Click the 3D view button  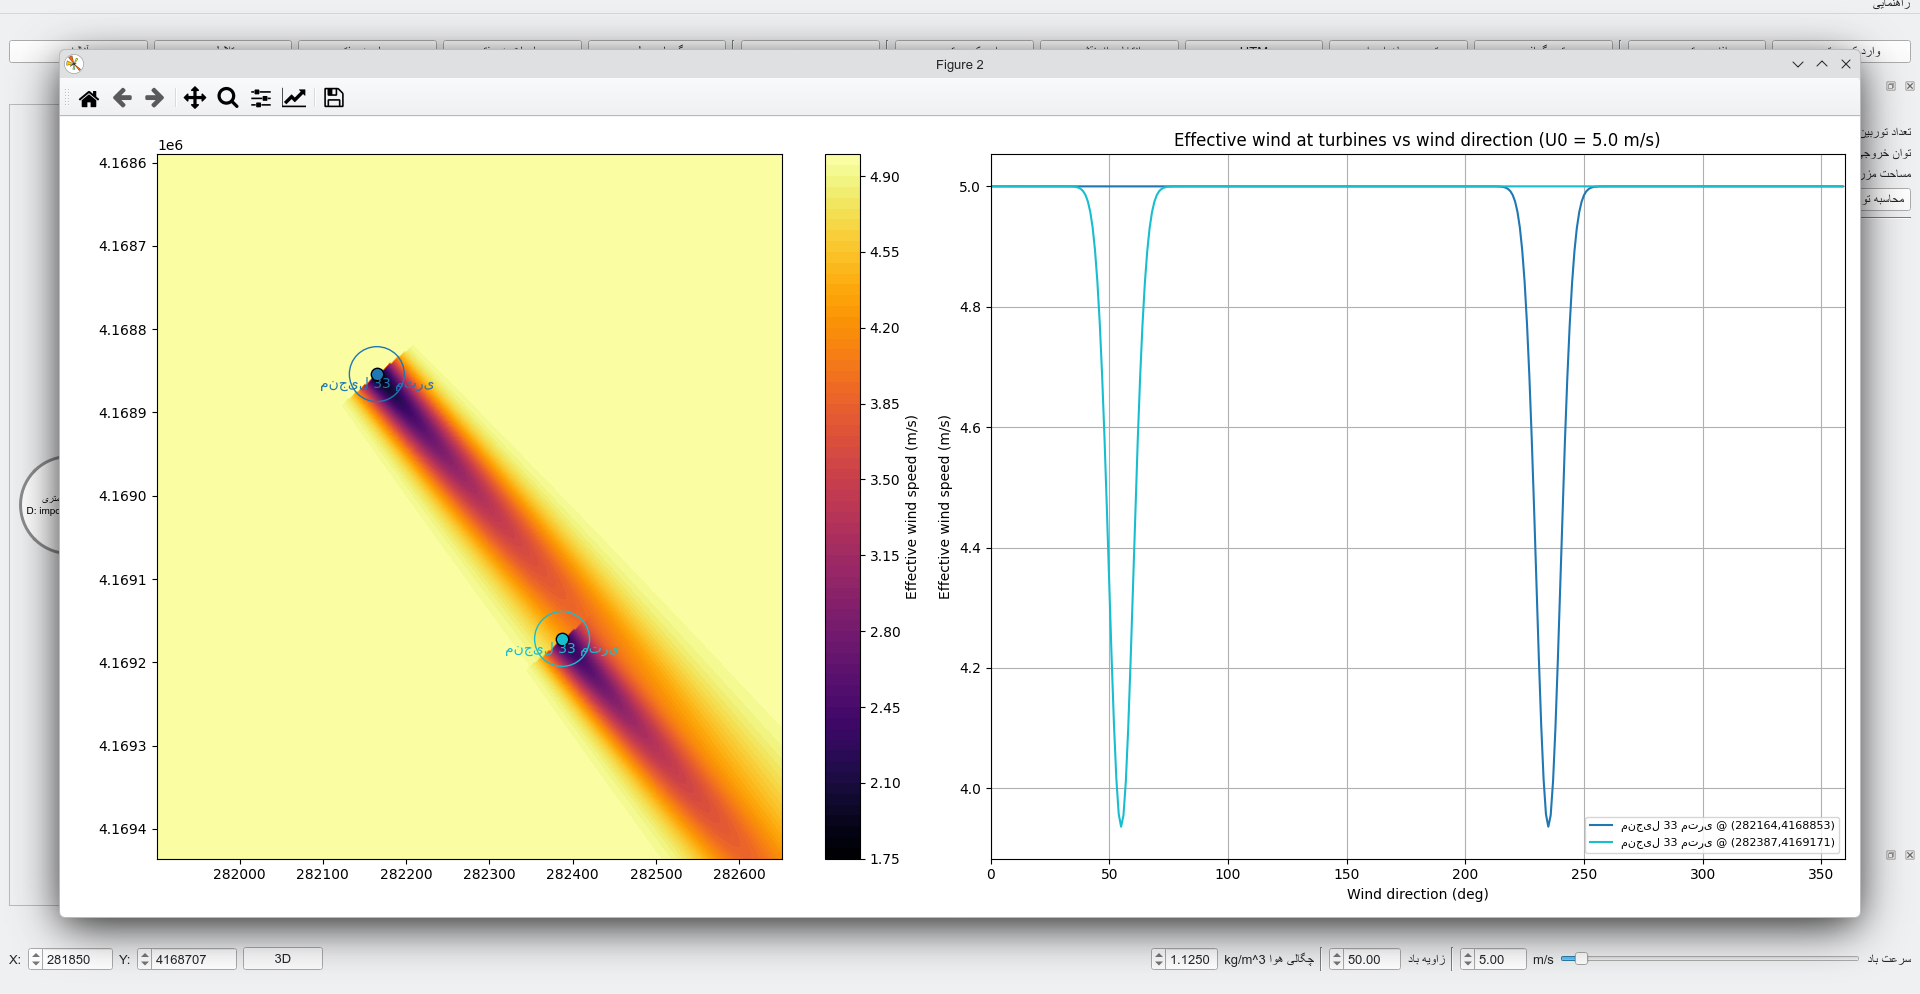(x=283, y=959)
